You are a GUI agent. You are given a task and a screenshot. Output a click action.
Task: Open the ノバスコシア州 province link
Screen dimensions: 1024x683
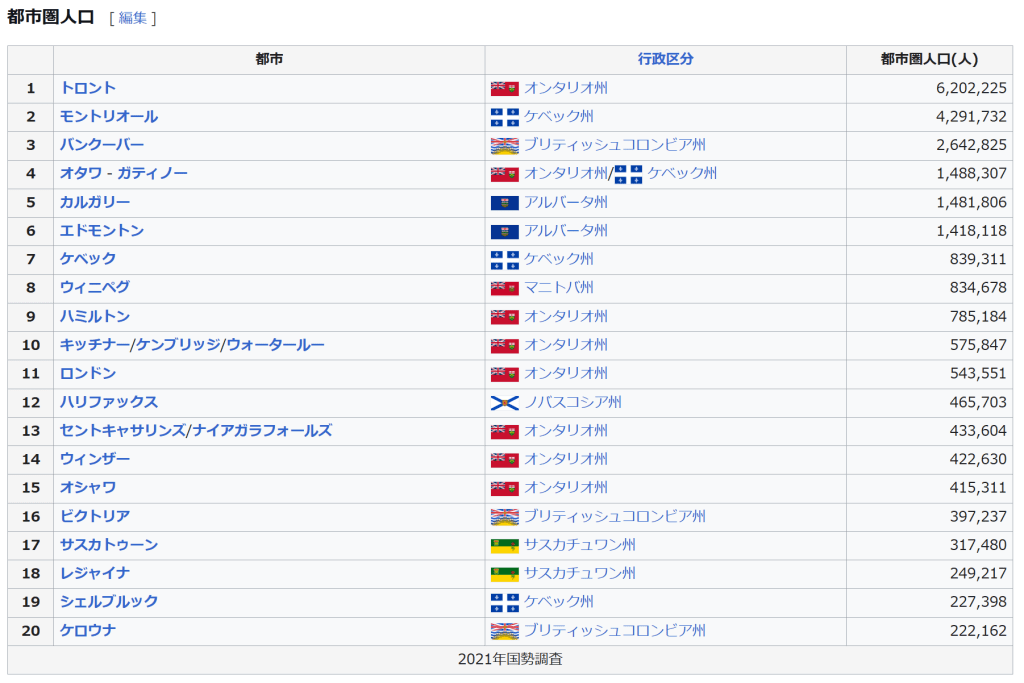tap(573, 402)
